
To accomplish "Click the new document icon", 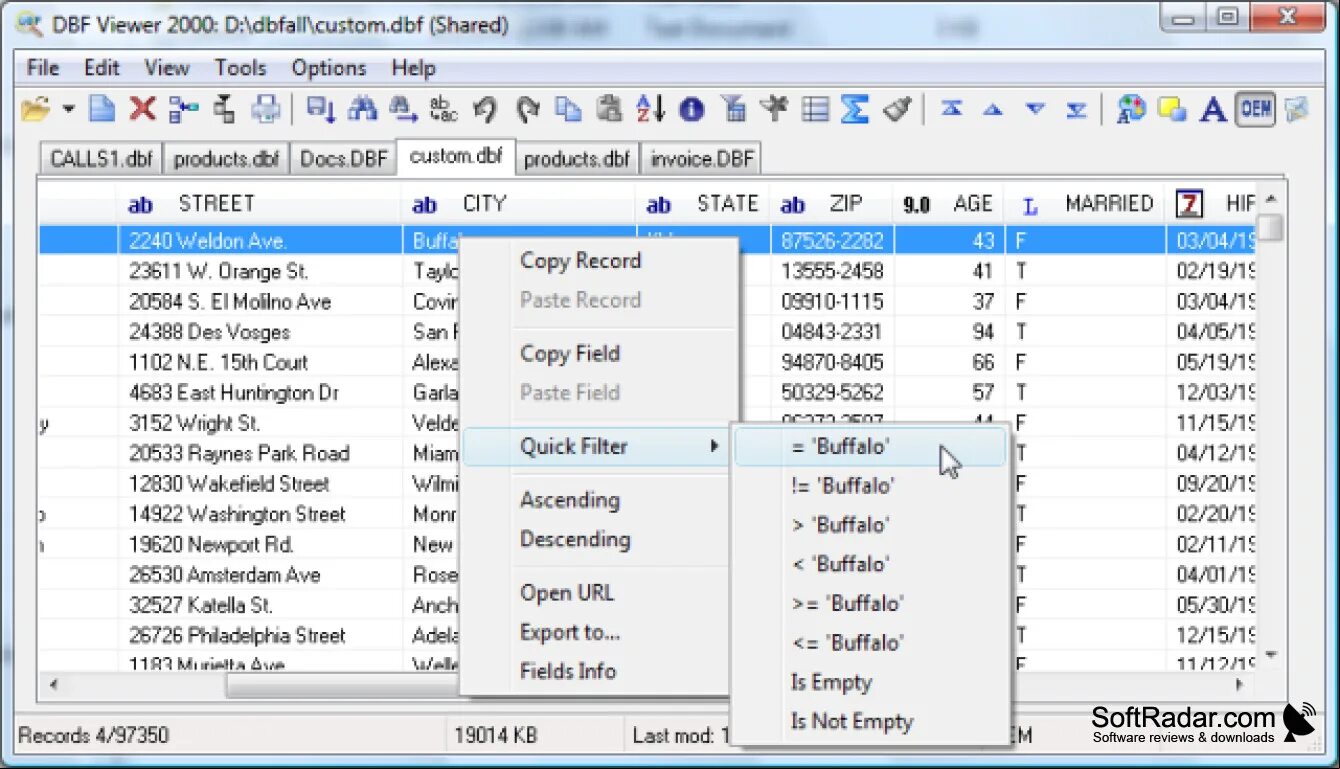I will click(x=102, y=109).
